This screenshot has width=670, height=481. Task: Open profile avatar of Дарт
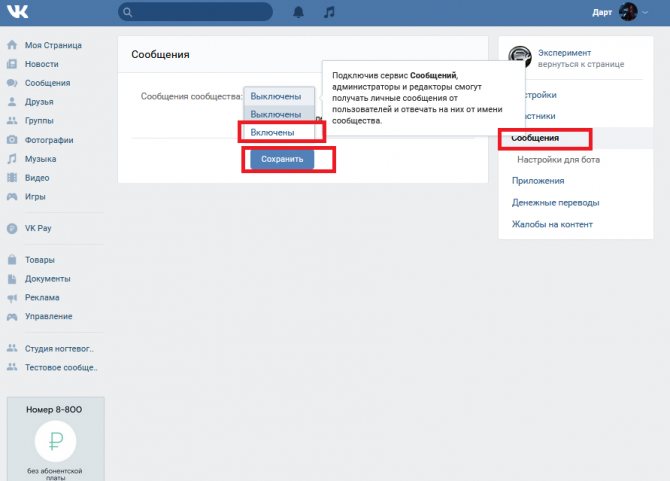pos(628,12)
